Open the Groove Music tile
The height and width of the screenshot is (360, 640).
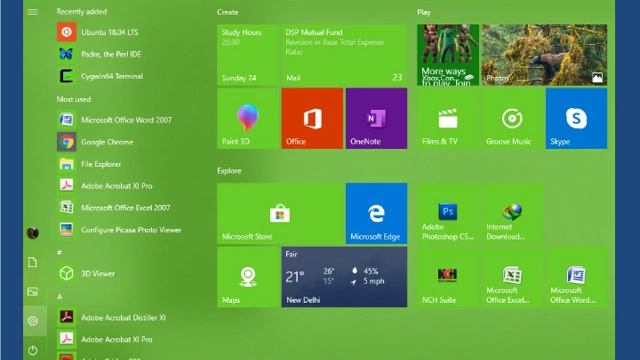[512, 118]
